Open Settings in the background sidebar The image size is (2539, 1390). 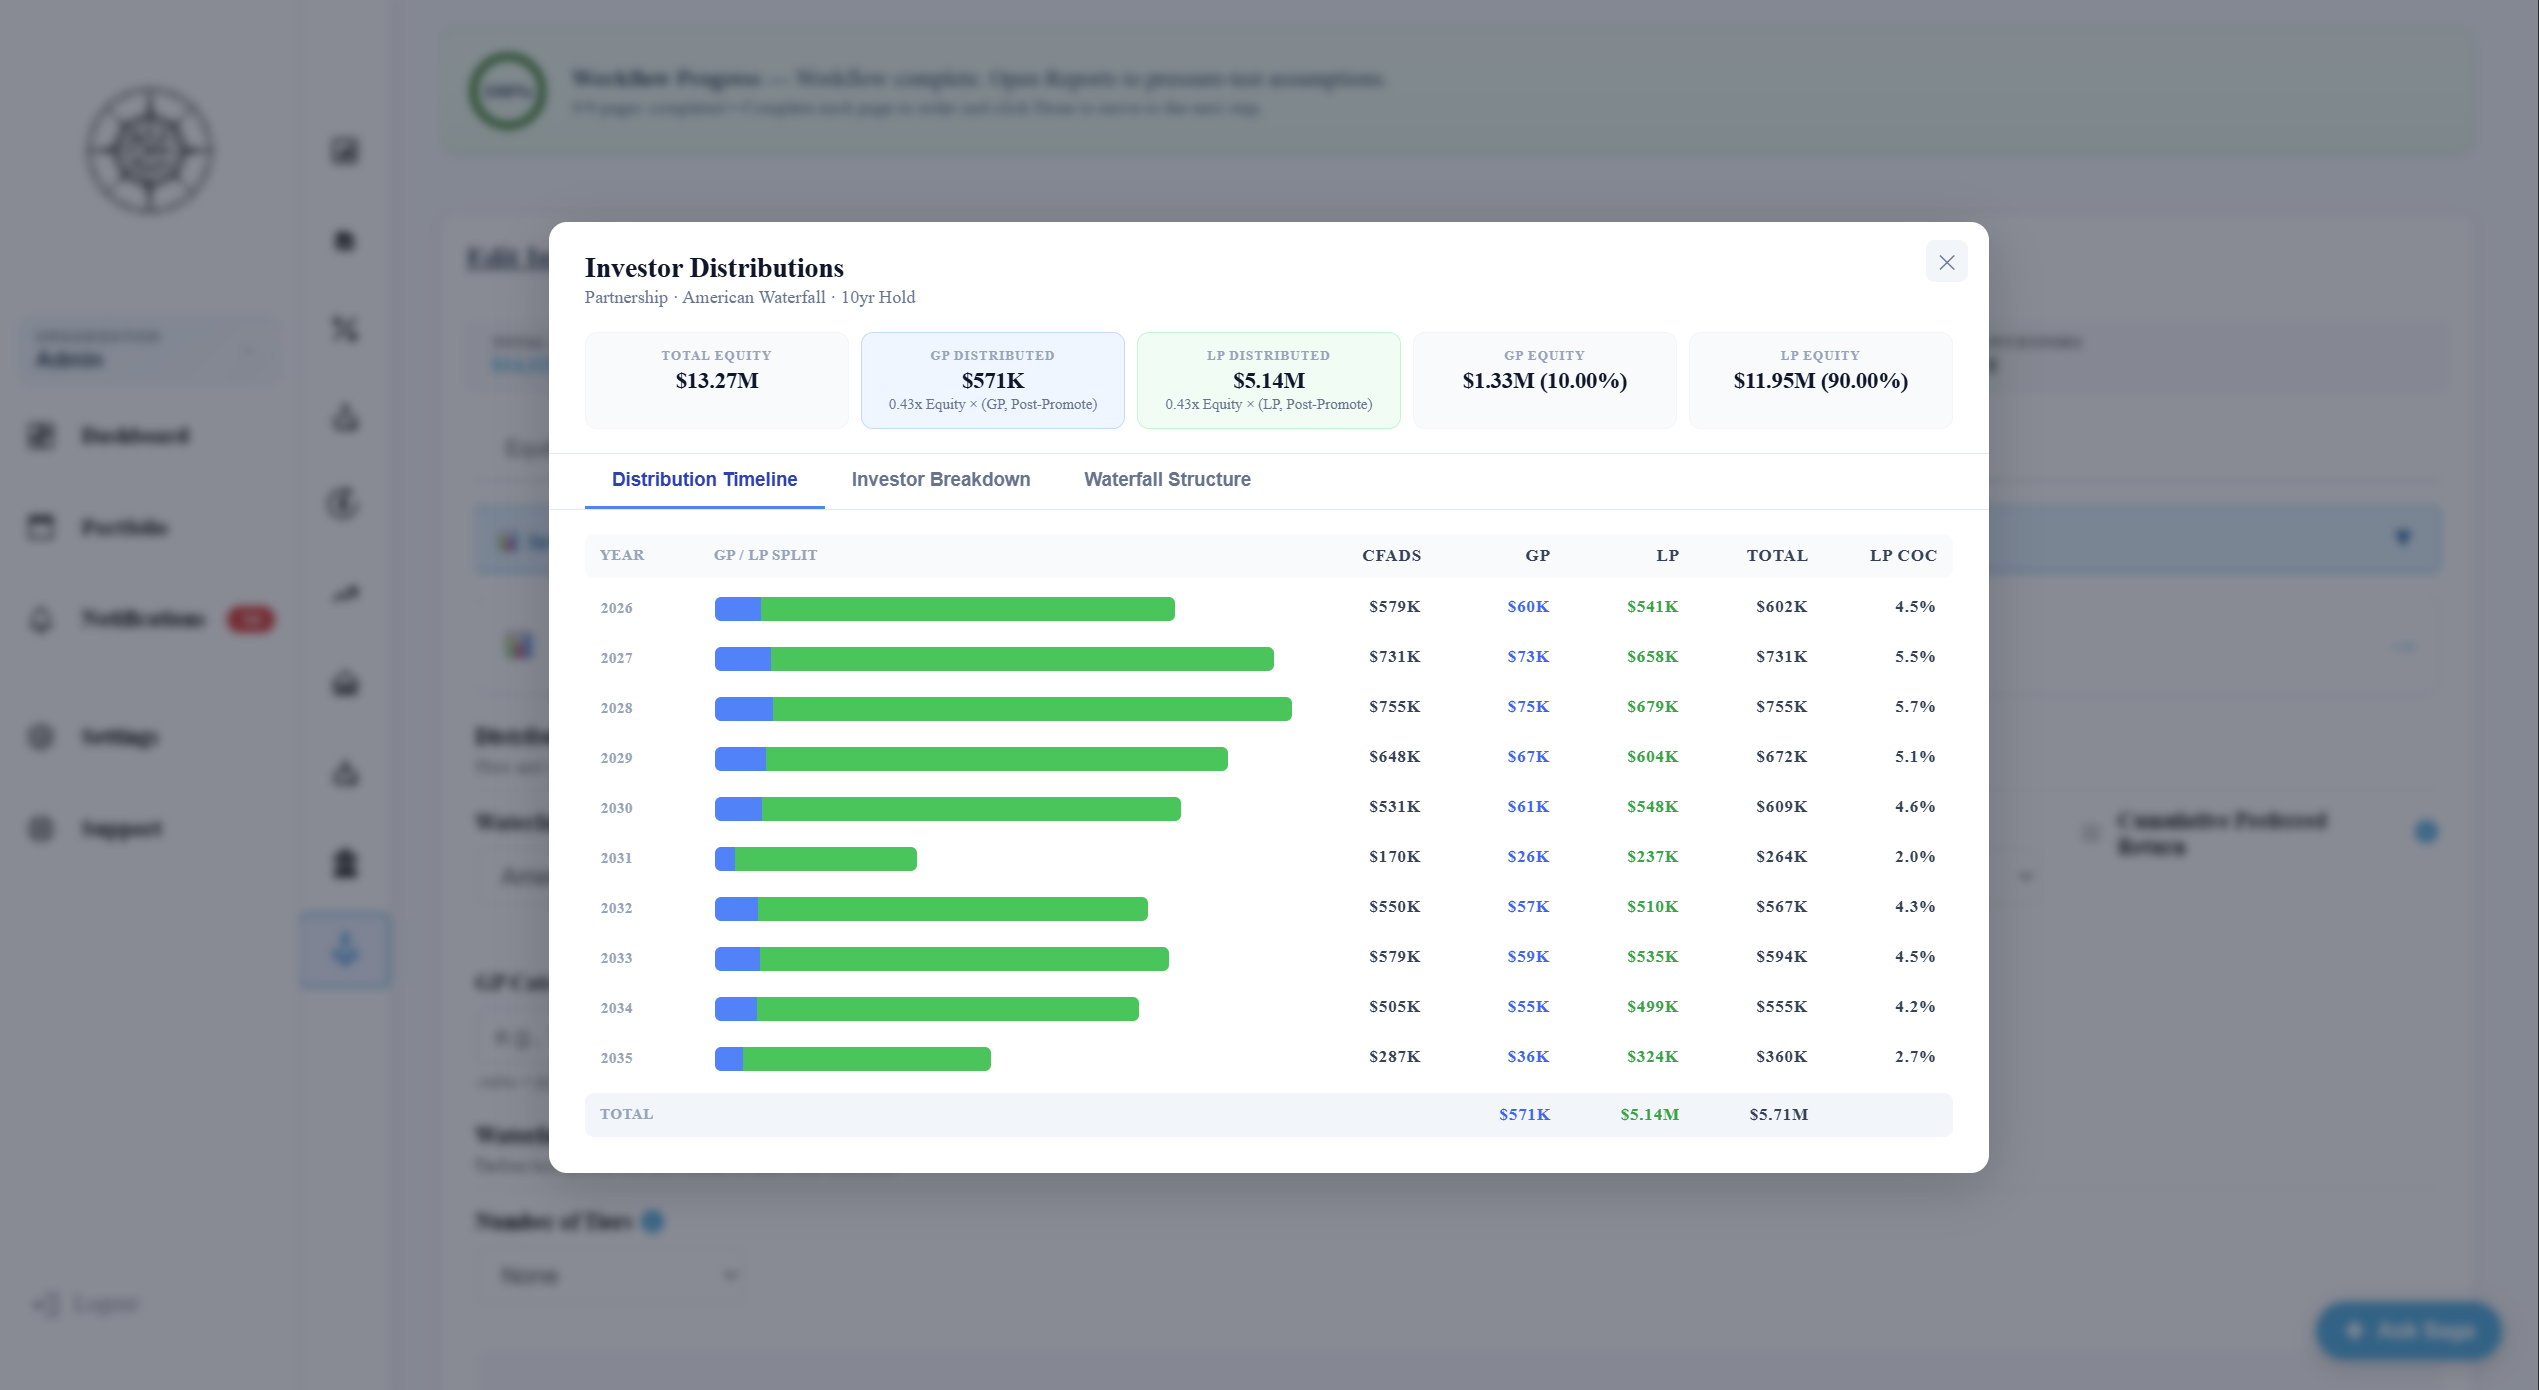click(x=92, y=737)
